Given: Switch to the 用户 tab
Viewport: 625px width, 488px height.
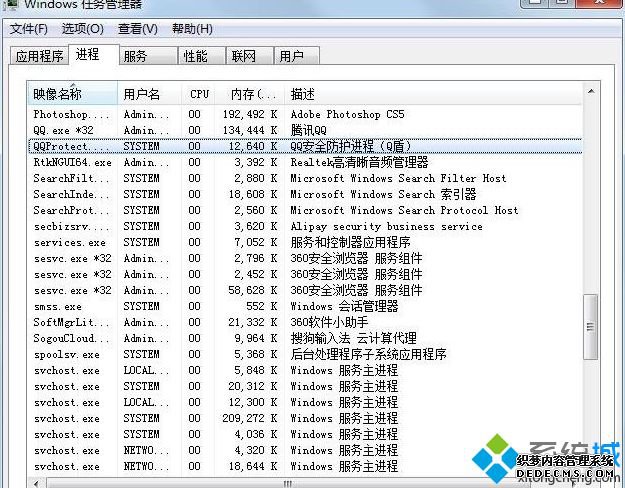Looking at the screenshot, I should (x=297, y=56).
